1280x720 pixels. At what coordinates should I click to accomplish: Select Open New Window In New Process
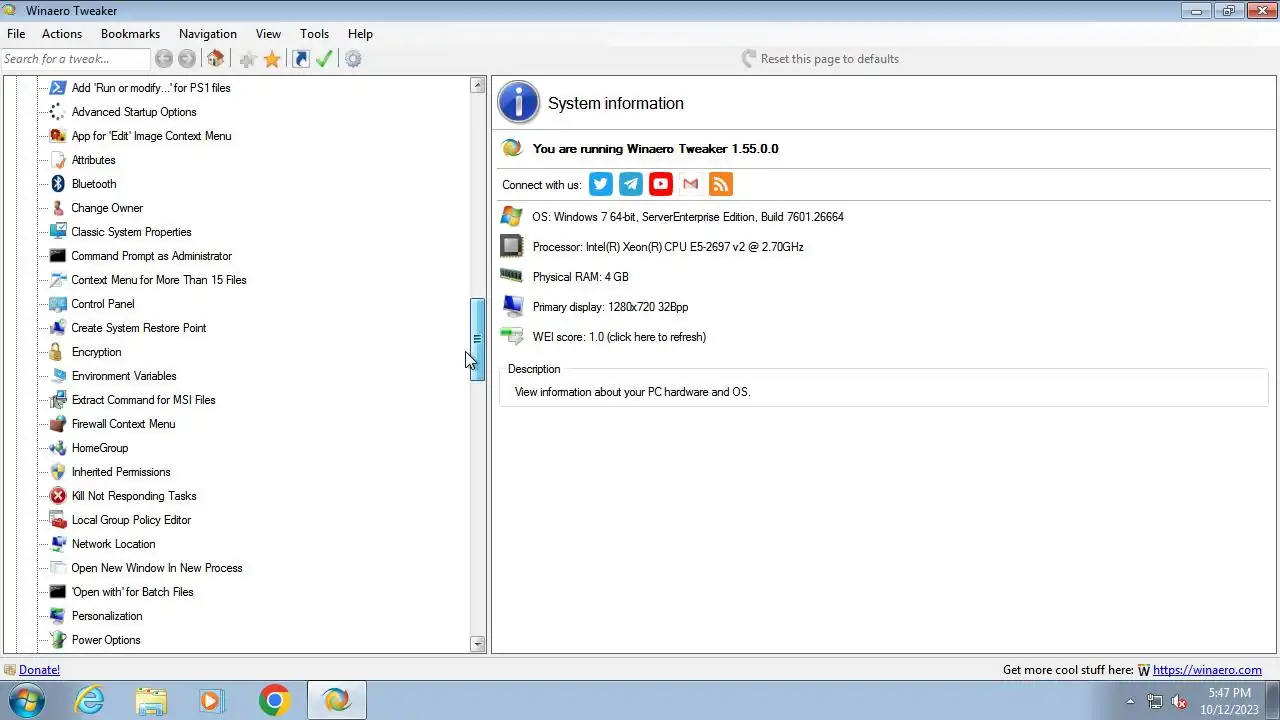pyautogui.click(x=157, y=568)
